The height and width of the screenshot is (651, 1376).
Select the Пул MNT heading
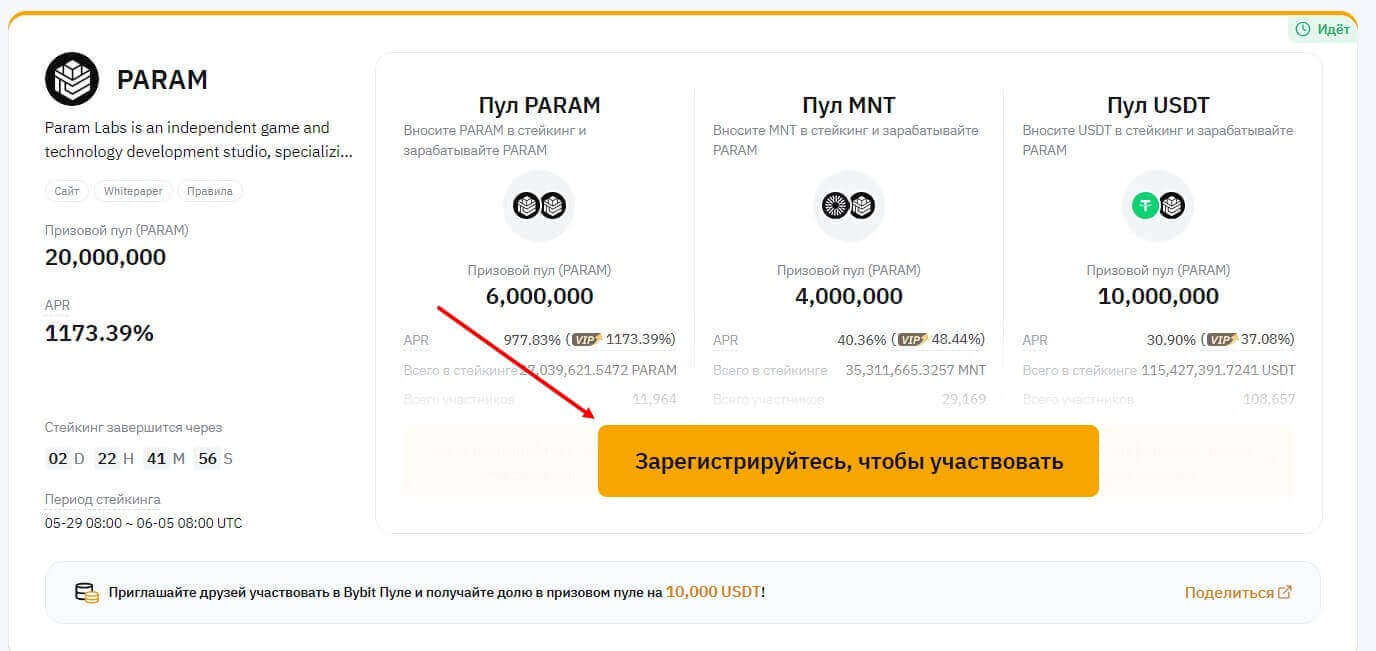(x=848, y=105)
